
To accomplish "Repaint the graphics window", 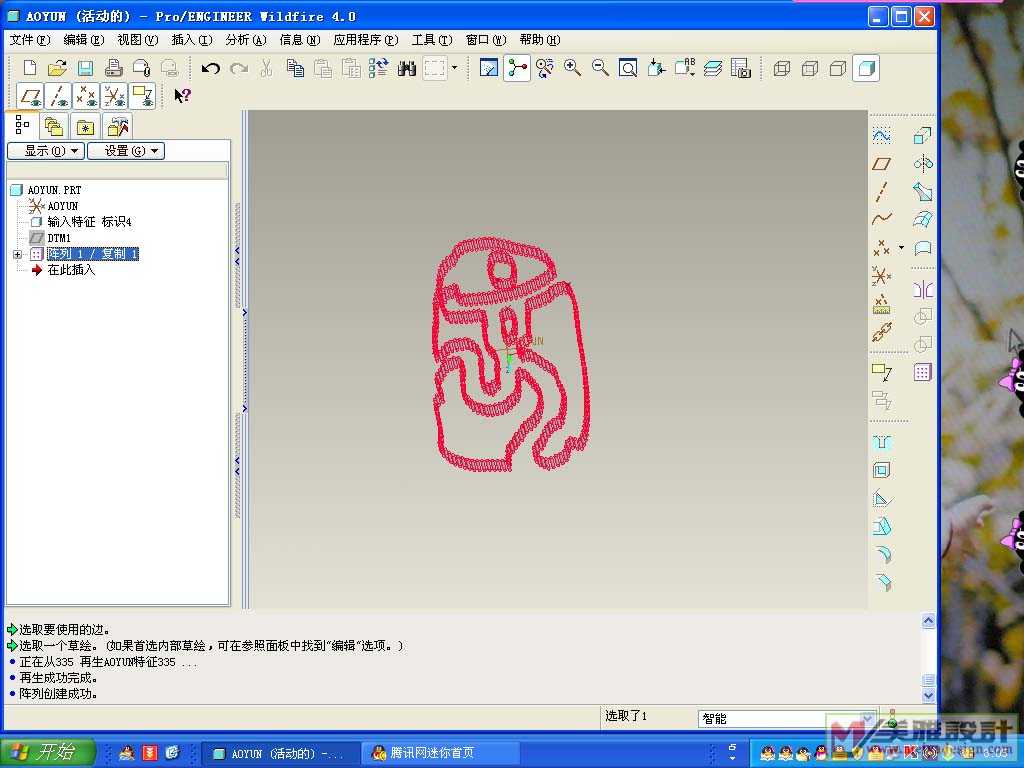I will click(488, 68).
